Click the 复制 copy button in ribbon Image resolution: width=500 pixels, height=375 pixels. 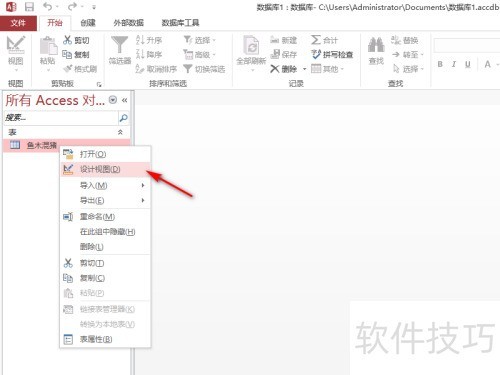click(x=76, y=55)
